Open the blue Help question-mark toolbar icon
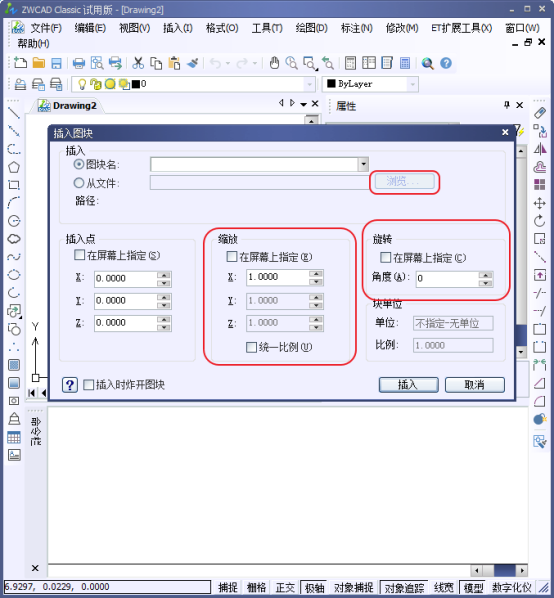Image resolution: width=554 pixels, height=598 pixels. 446,63
